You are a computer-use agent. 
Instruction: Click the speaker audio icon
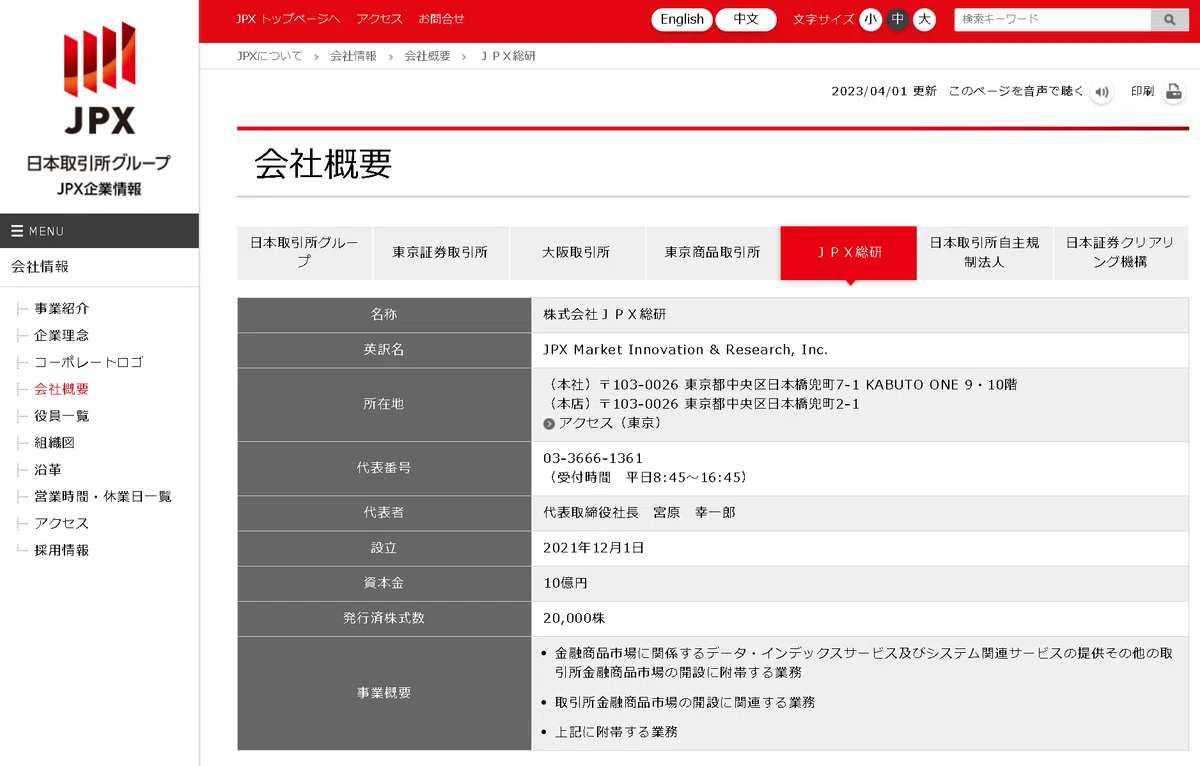[x=1102, y=92]
